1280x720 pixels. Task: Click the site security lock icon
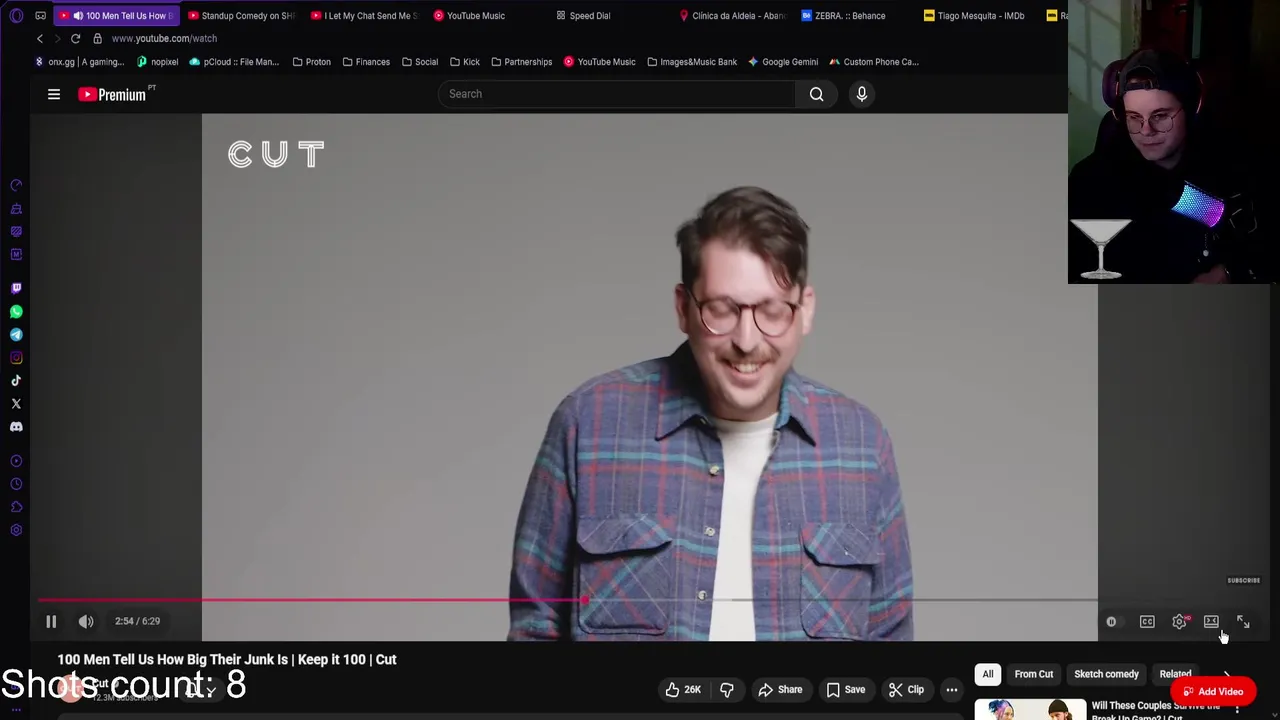pyautogui.click(x=97, y=38)
